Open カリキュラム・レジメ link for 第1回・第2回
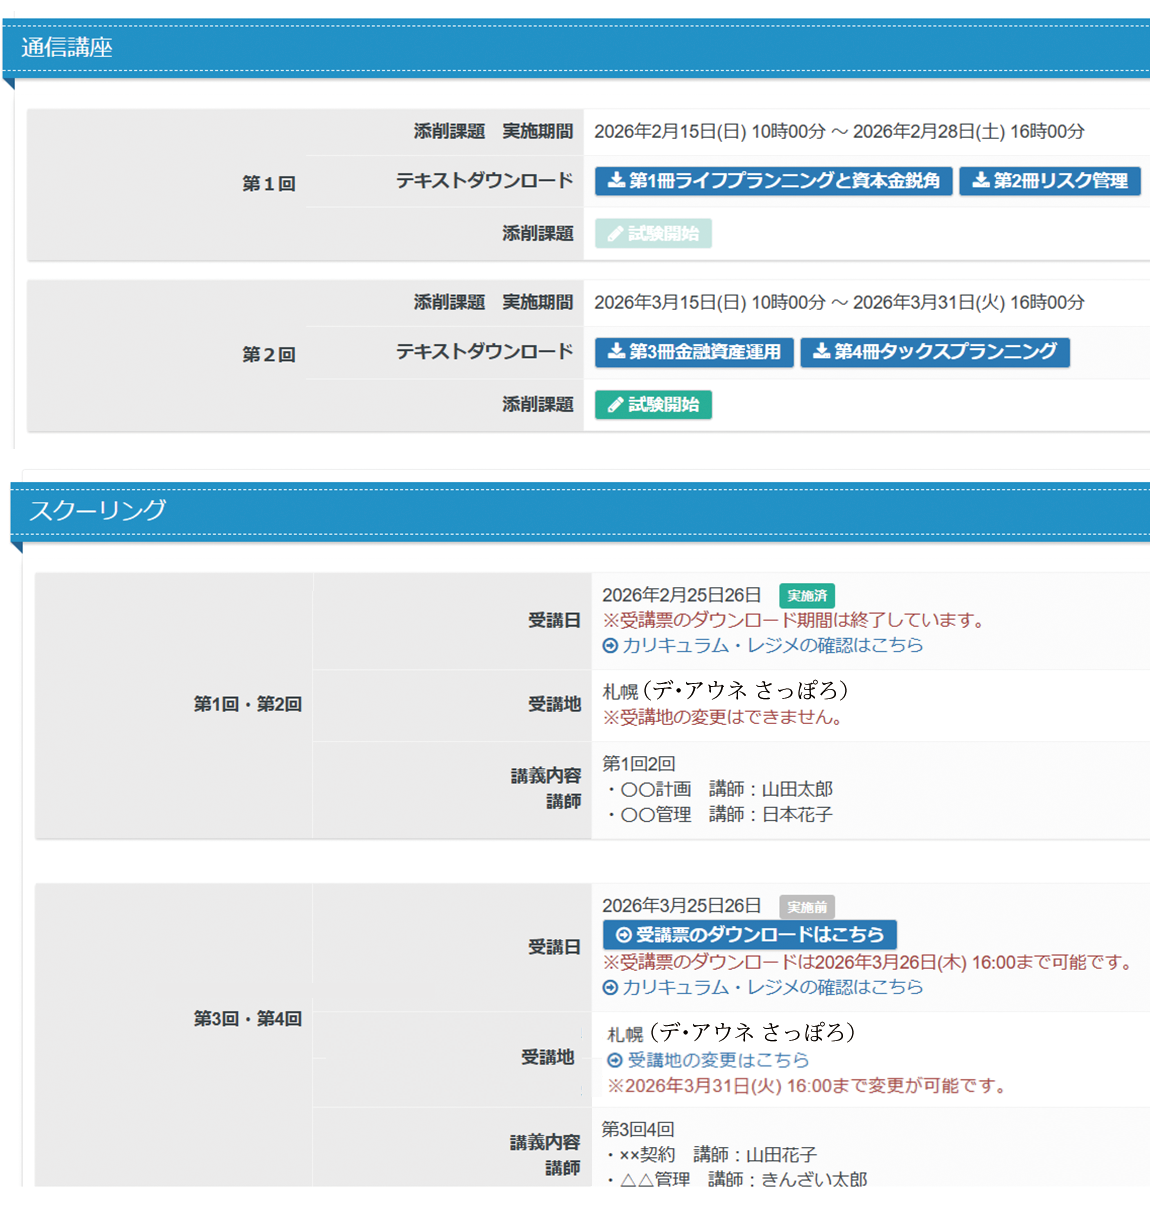 tap(772, 646)
